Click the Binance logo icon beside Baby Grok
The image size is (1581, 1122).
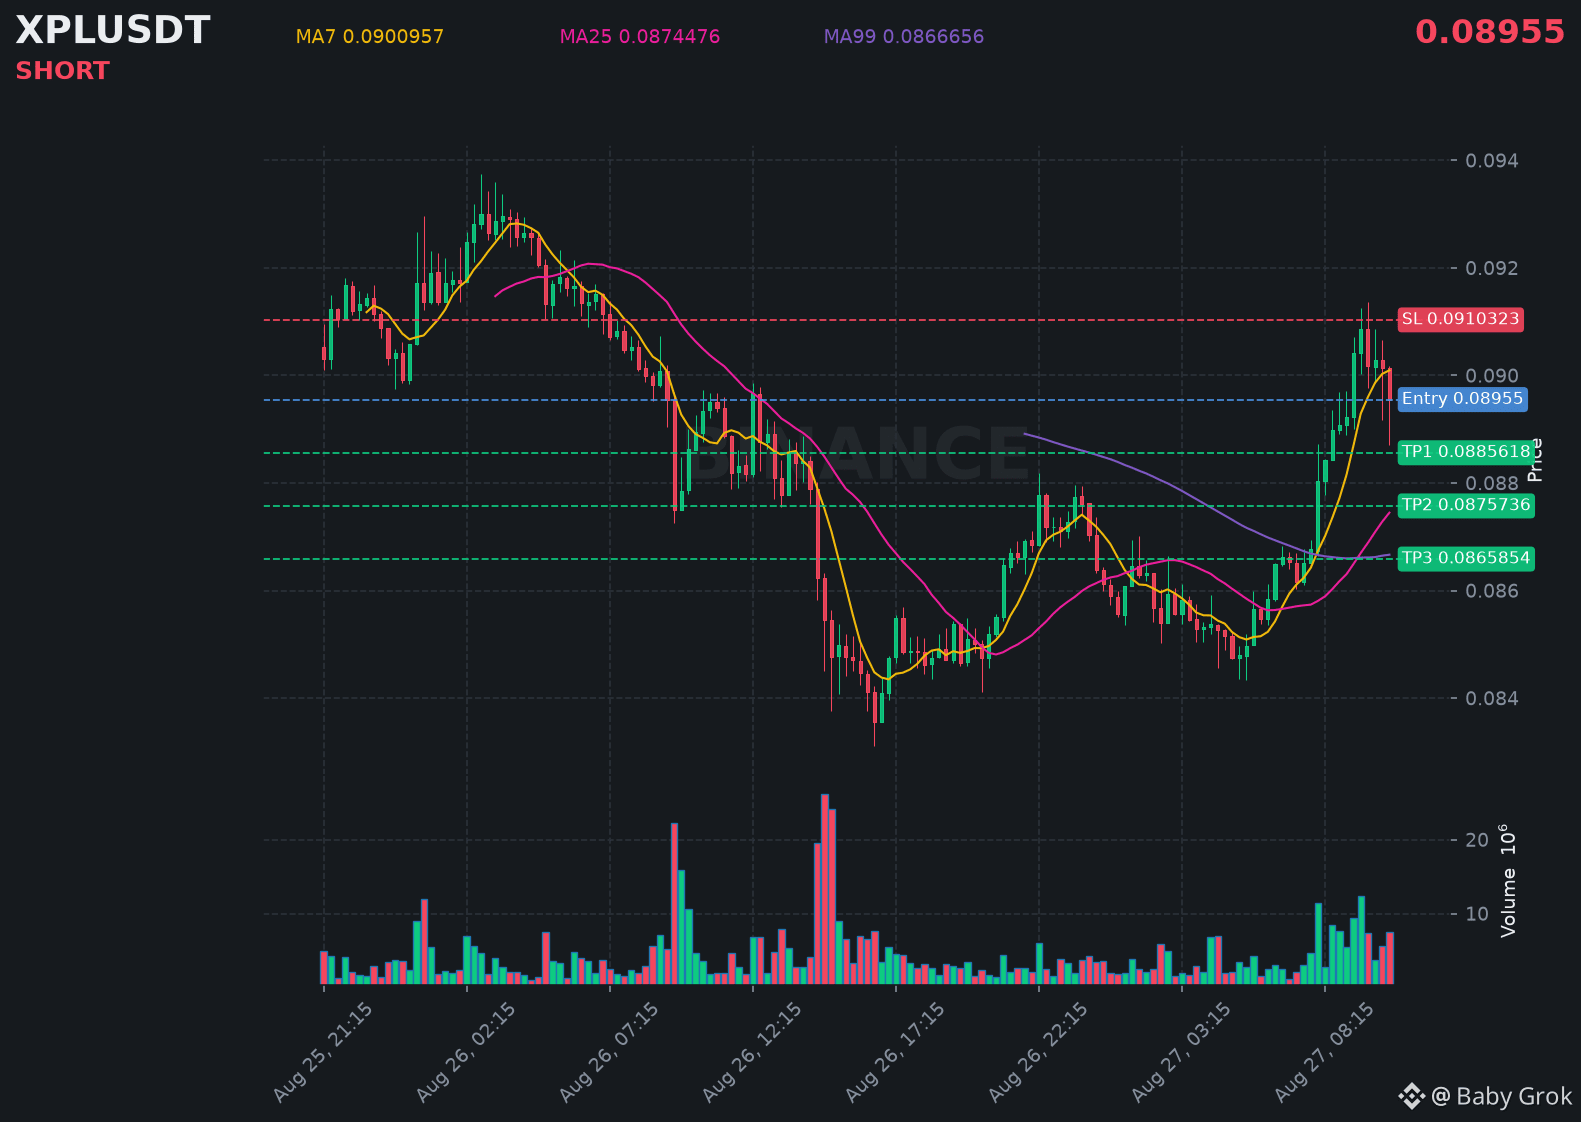[x=1411, y=1096]
